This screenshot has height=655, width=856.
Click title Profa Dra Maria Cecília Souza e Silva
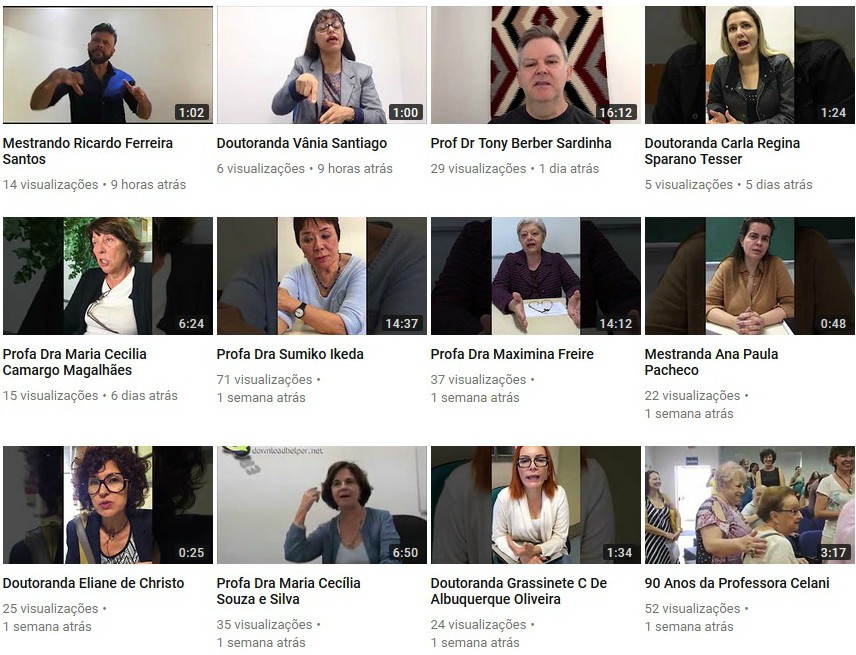tap(288, 591)
